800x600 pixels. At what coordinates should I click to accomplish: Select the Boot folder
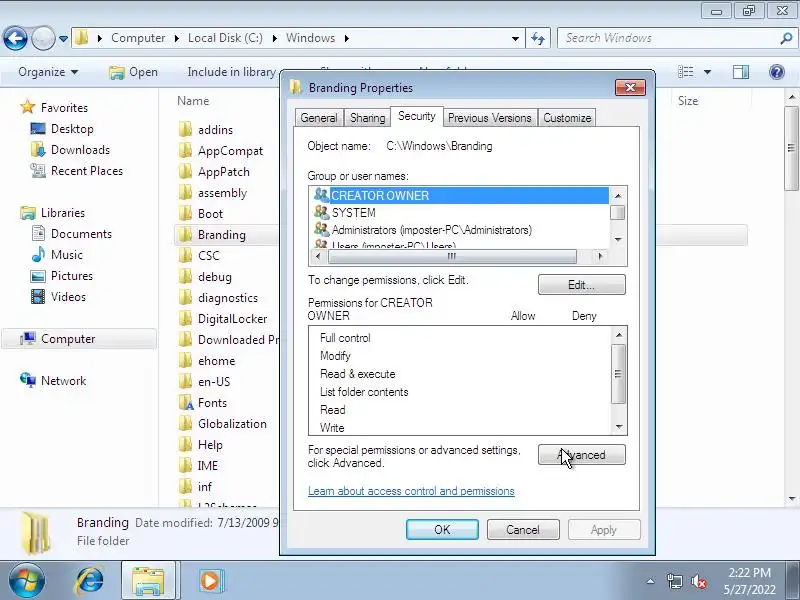coord(201,214)
